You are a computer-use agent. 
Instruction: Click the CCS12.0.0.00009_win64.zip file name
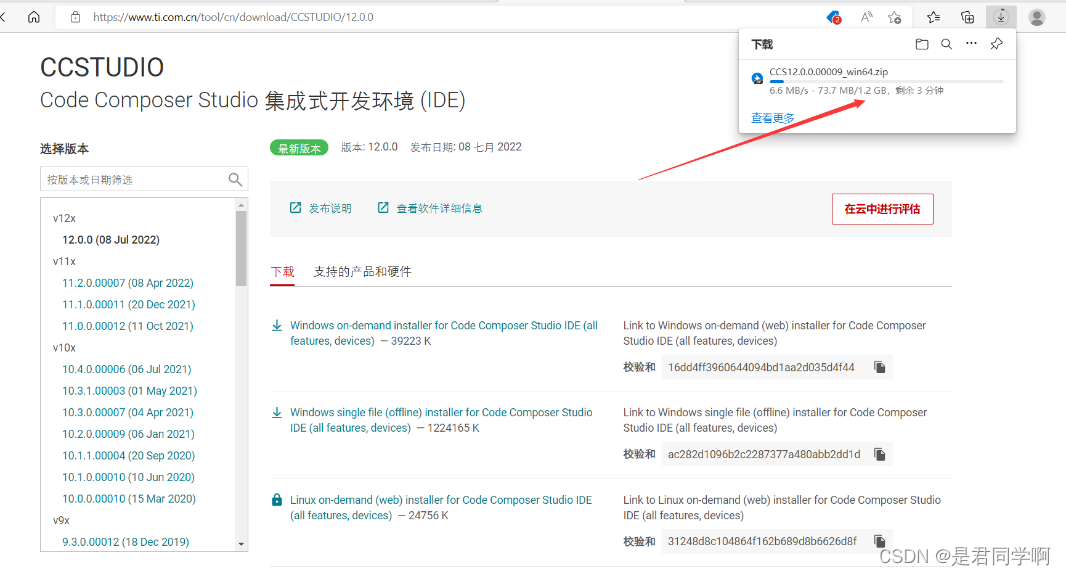click(x=828, y=71)
